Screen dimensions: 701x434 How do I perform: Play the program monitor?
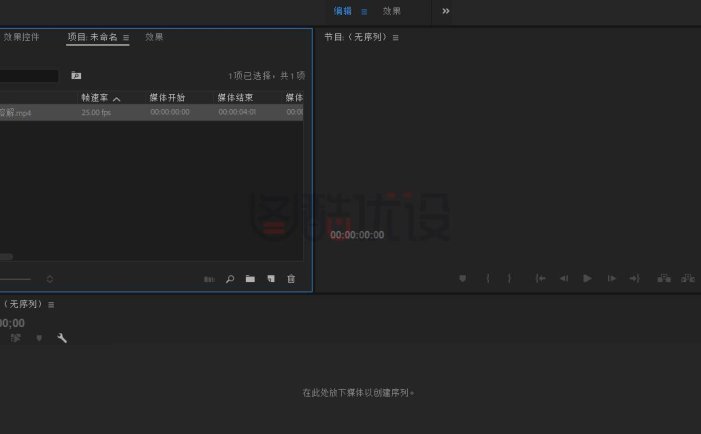(587, 278)
